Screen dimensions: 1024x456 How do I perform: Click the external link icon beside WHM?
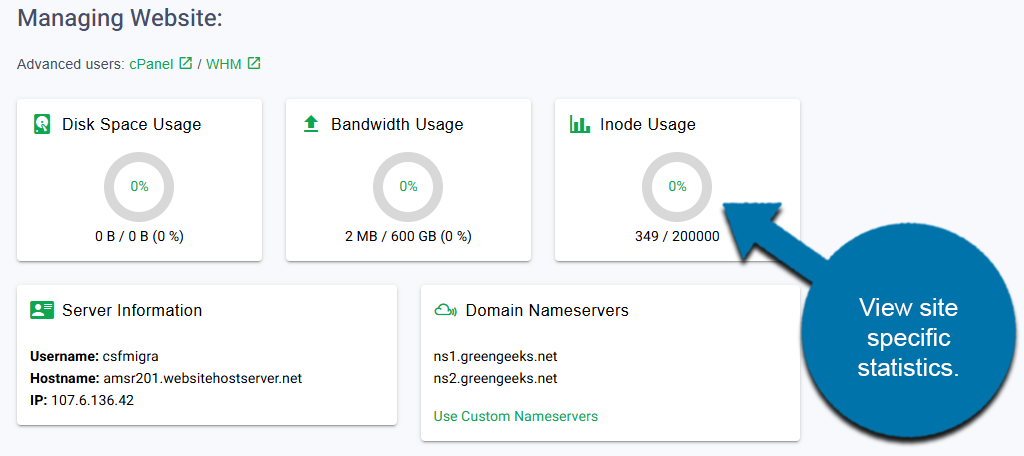254,64
